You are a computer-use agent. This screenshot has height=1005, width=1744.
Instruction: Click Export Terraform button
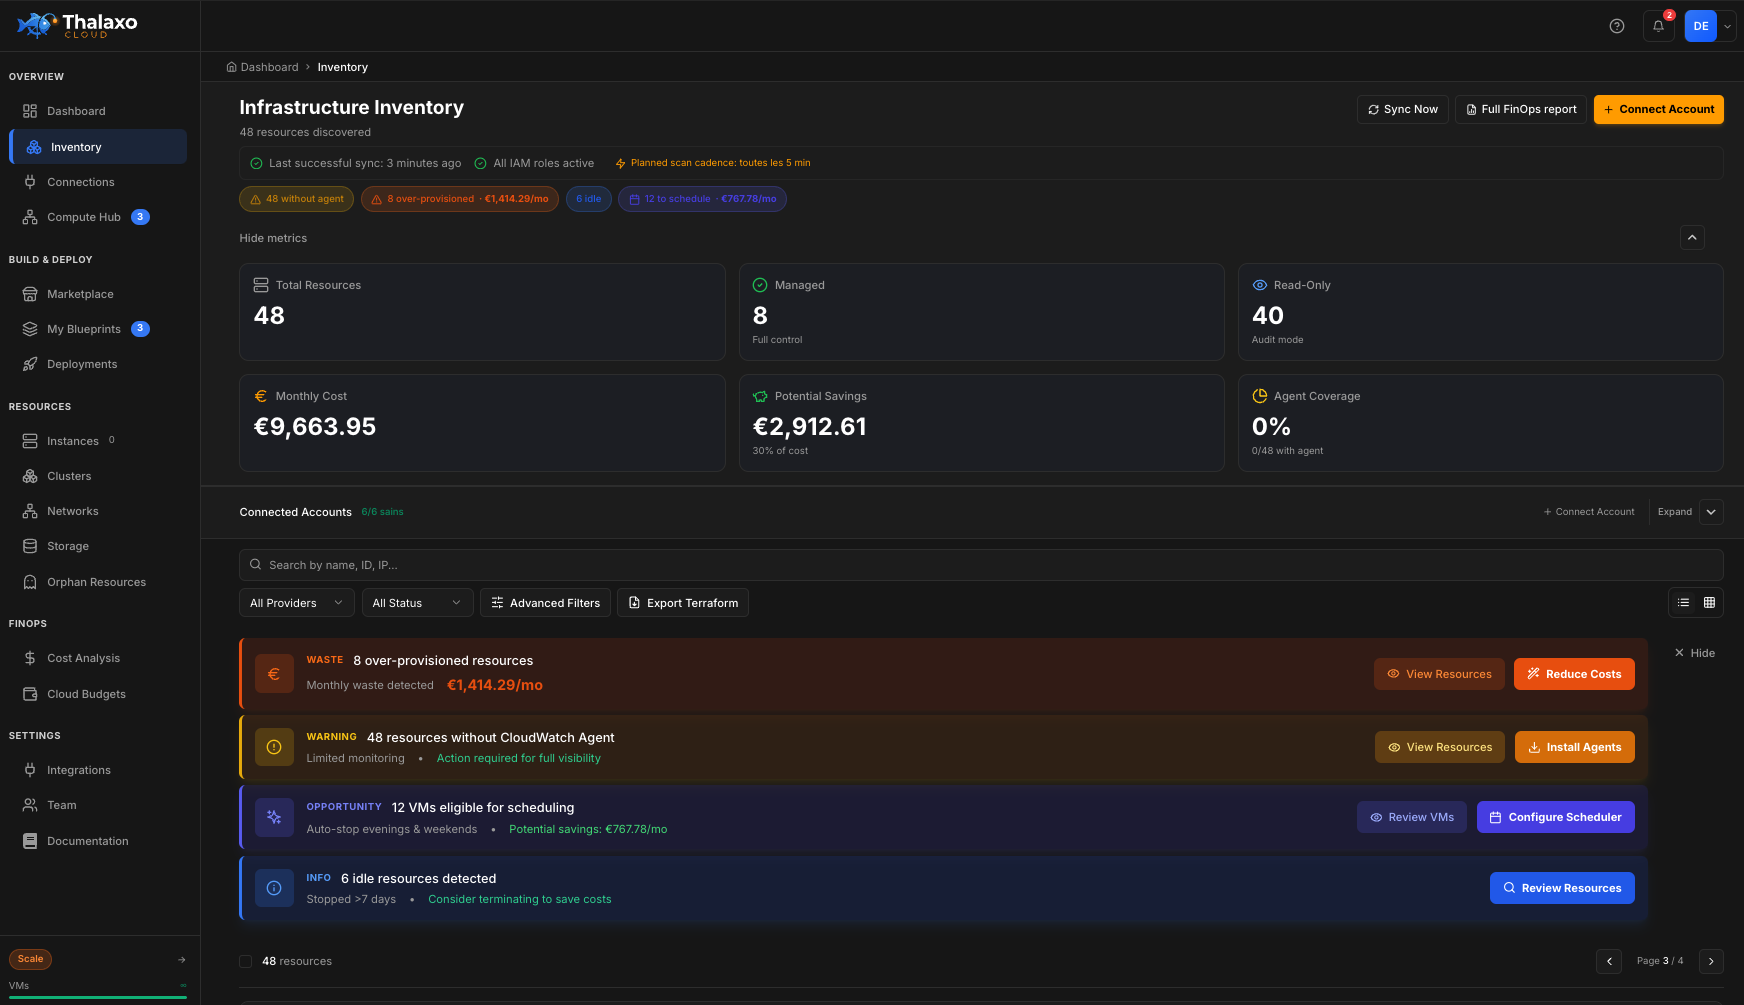pos(683,603)
